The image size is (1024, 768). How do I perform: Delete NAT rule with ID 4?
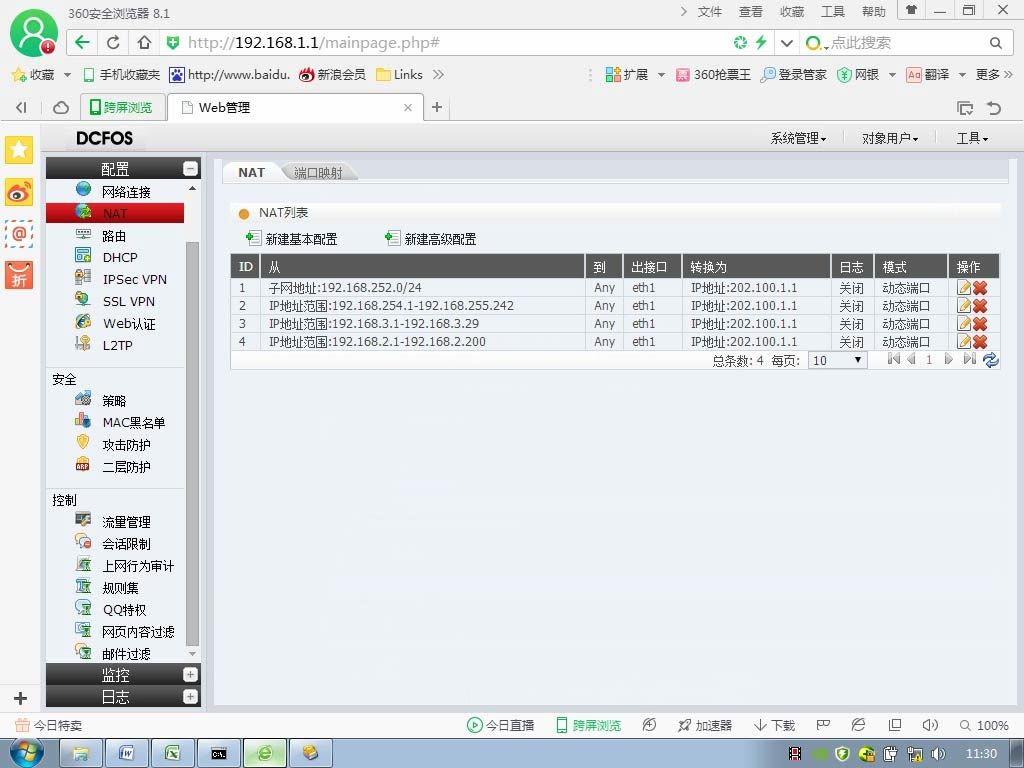(x=980, y=342)
